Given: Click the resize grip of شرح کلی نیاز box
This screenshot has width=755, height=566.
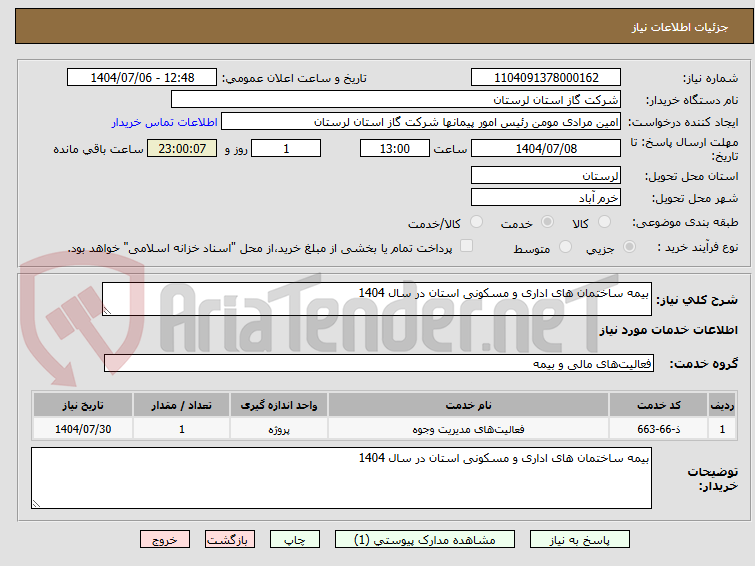Looking at the screenshot, I should click(x=107, y=311).
